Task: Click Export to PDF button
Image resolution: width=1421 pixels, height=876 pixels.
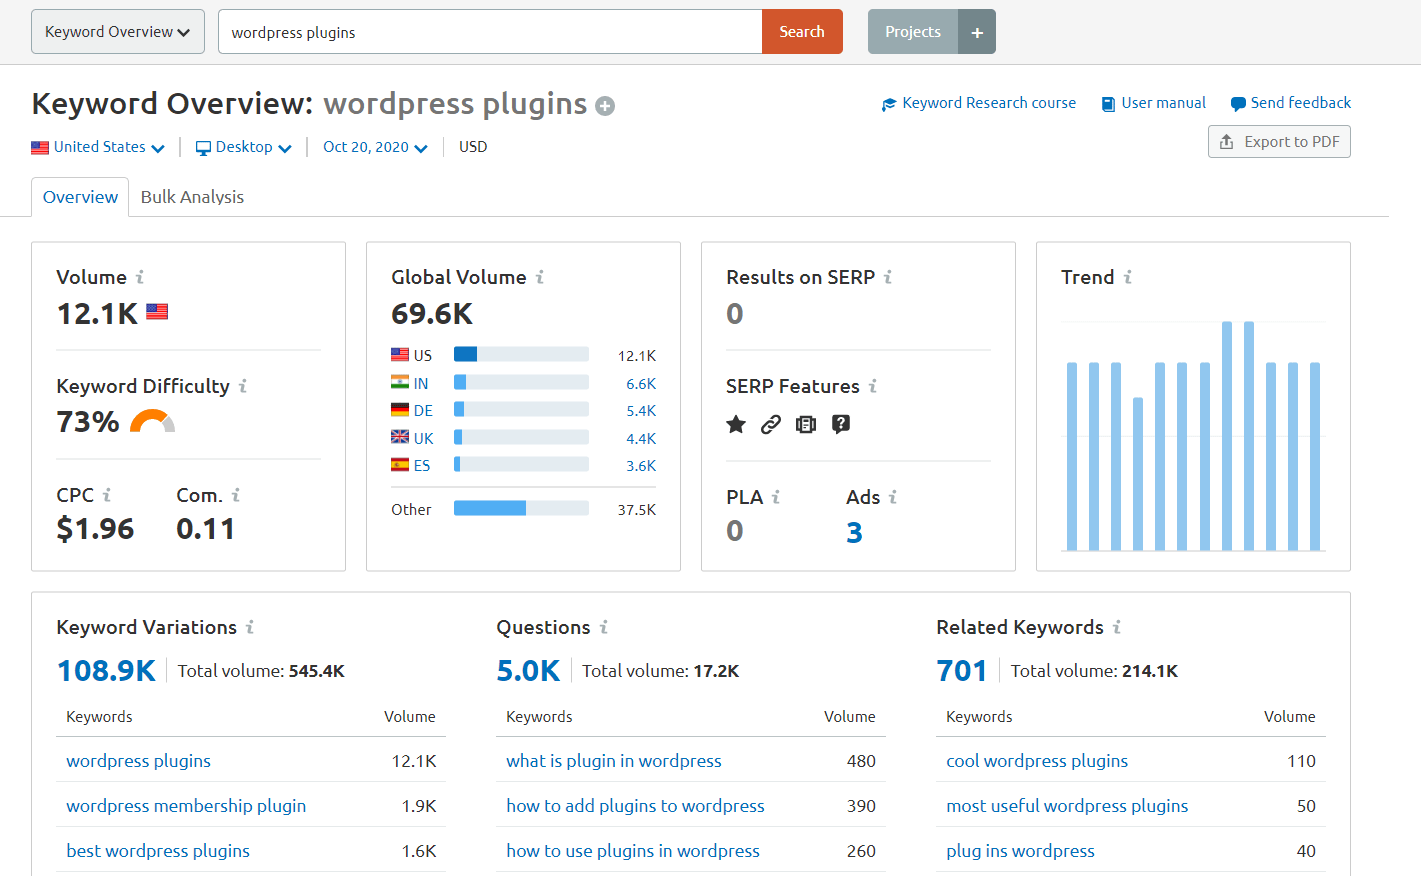Action: (x=1279, y=142)
